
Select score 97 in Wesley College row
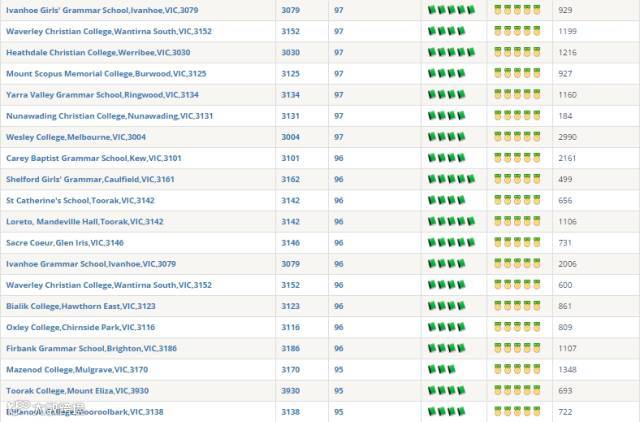[339, 137]
